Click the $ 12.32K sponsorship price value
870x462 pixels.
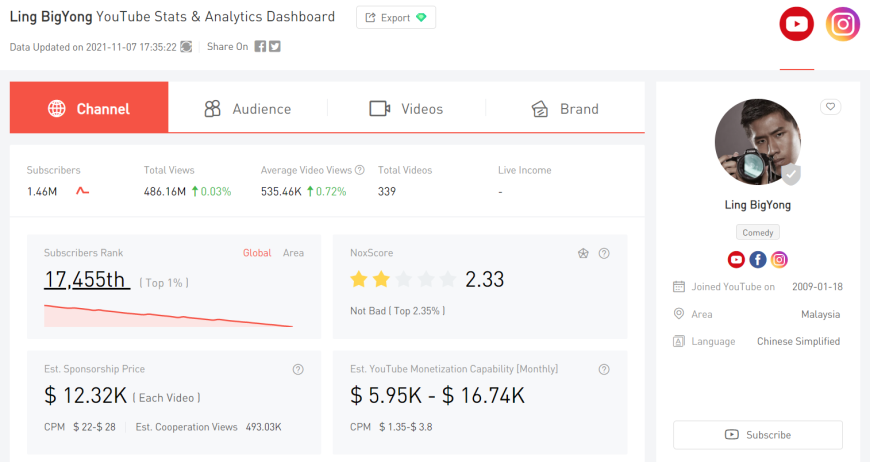[x=85, y=395]
